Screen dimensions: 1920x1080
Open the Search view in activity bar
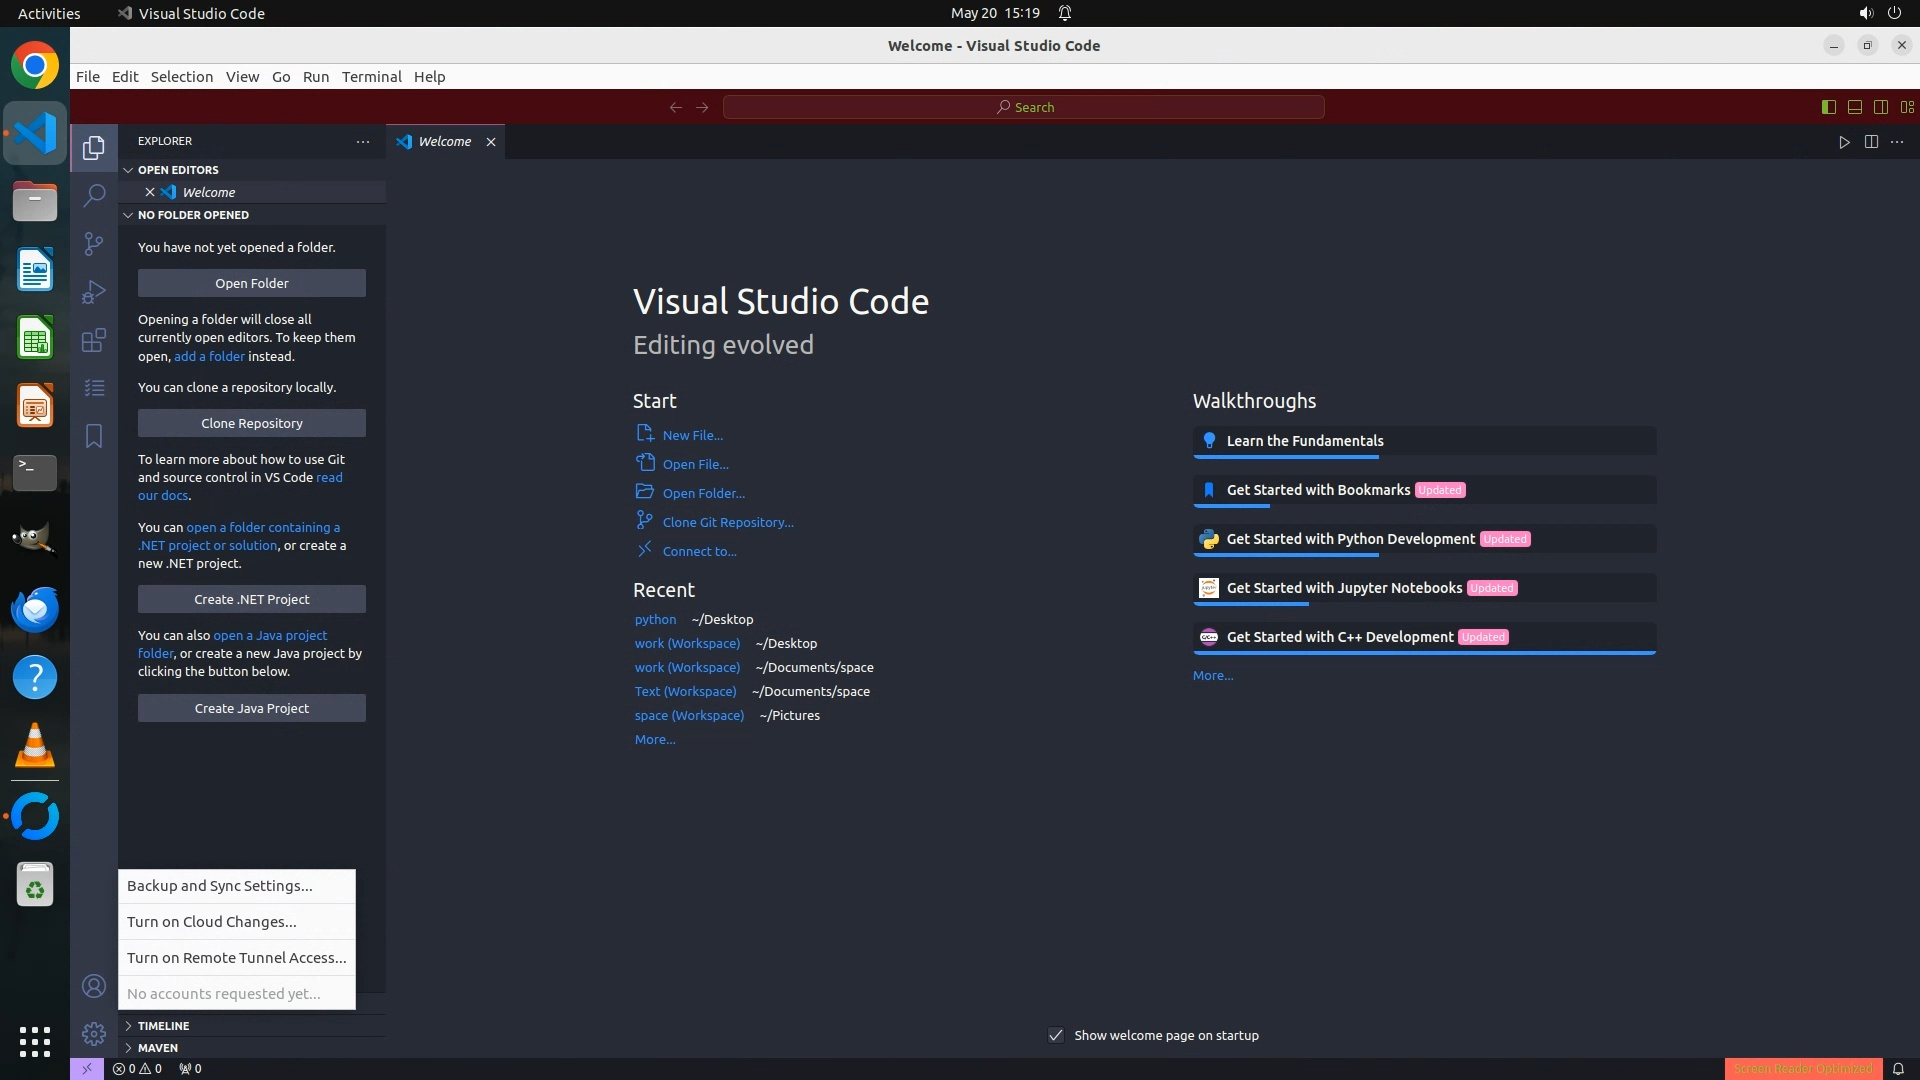pyautogui.click(x=94, y=195)
